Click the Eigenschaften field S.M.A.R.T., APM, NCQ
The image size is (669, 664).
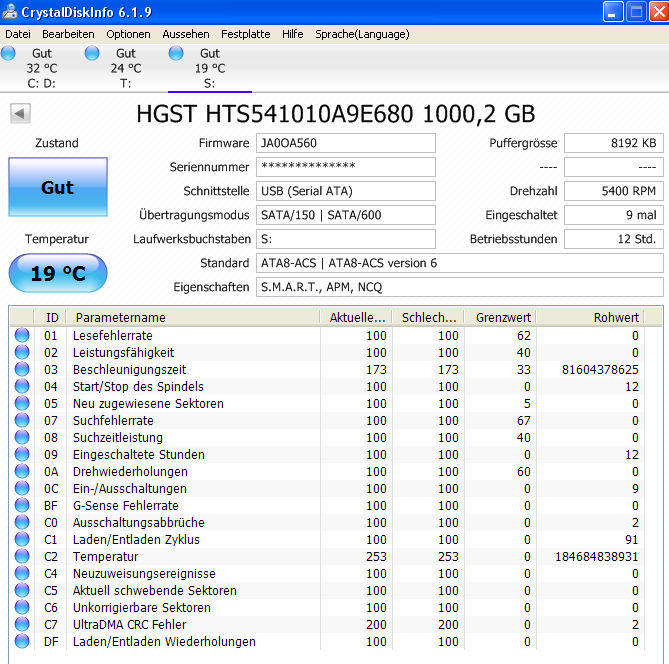(460, 287)
